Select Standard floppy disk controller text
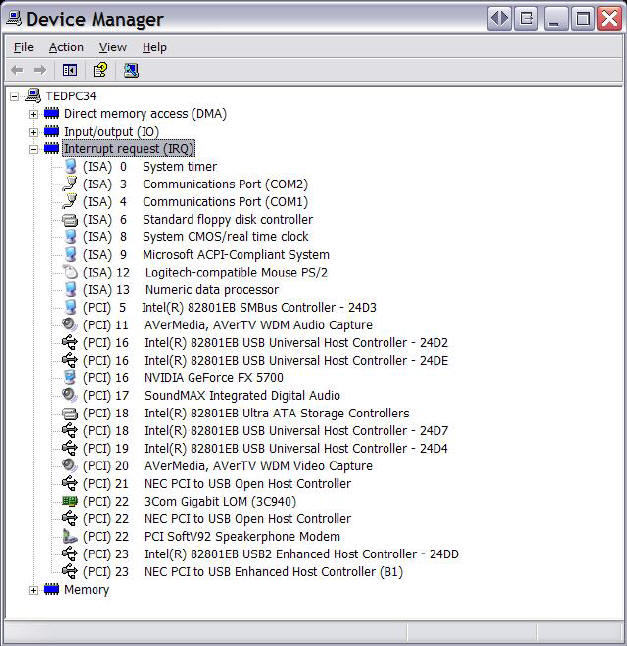Image resolution: width=627 pixels, height=646 pixels. click(228, 220)
